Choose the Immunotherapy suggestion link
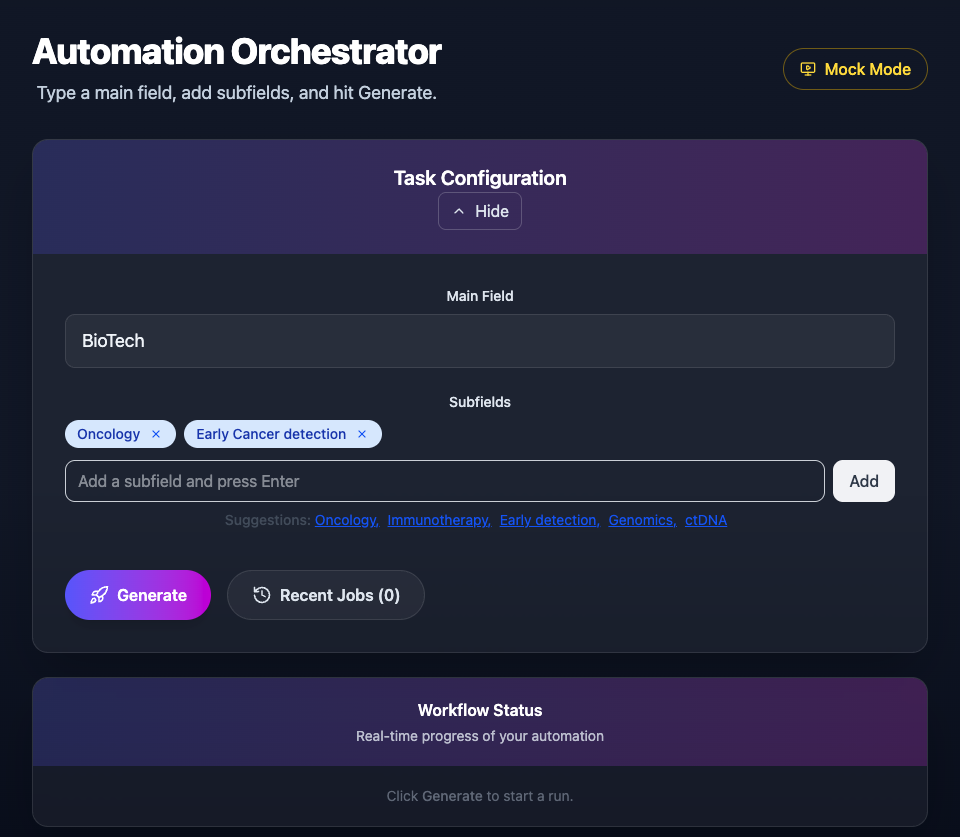Viewport: 960px width, 837px height. tap(439, 520)
